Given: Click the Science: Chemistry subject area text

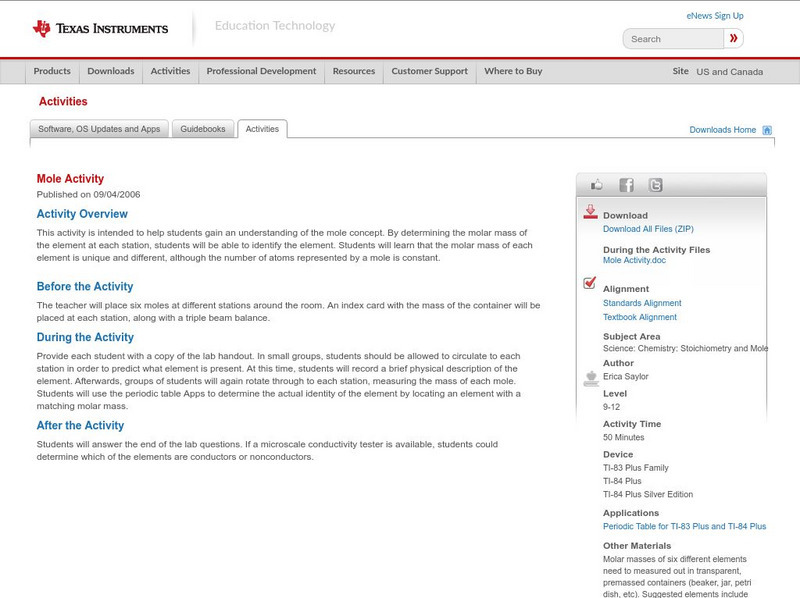Looking at the screenshot, I should (685, 348).
